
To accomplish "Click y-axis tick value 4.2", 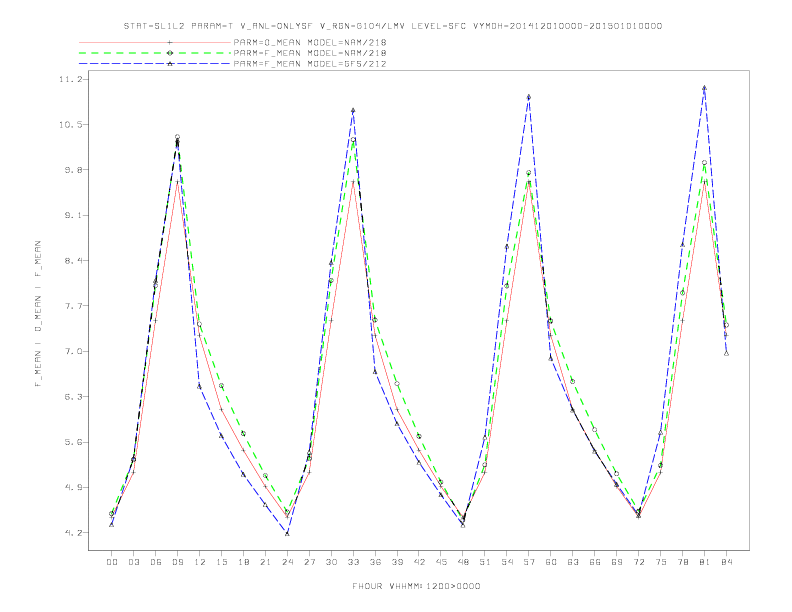I will tap(72, 532).
